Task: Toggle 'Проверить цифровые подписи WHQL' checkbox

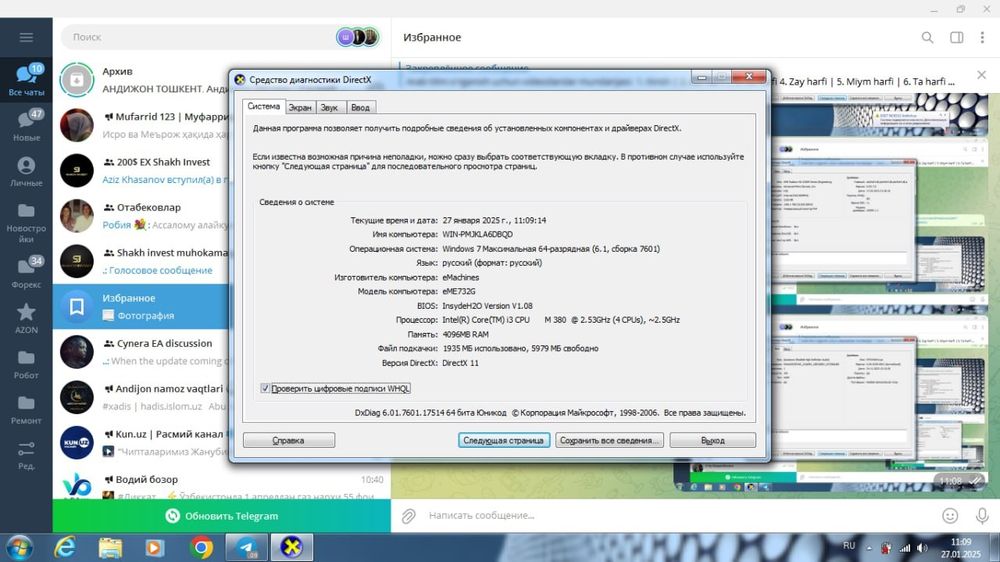Action: coord(265,388)
